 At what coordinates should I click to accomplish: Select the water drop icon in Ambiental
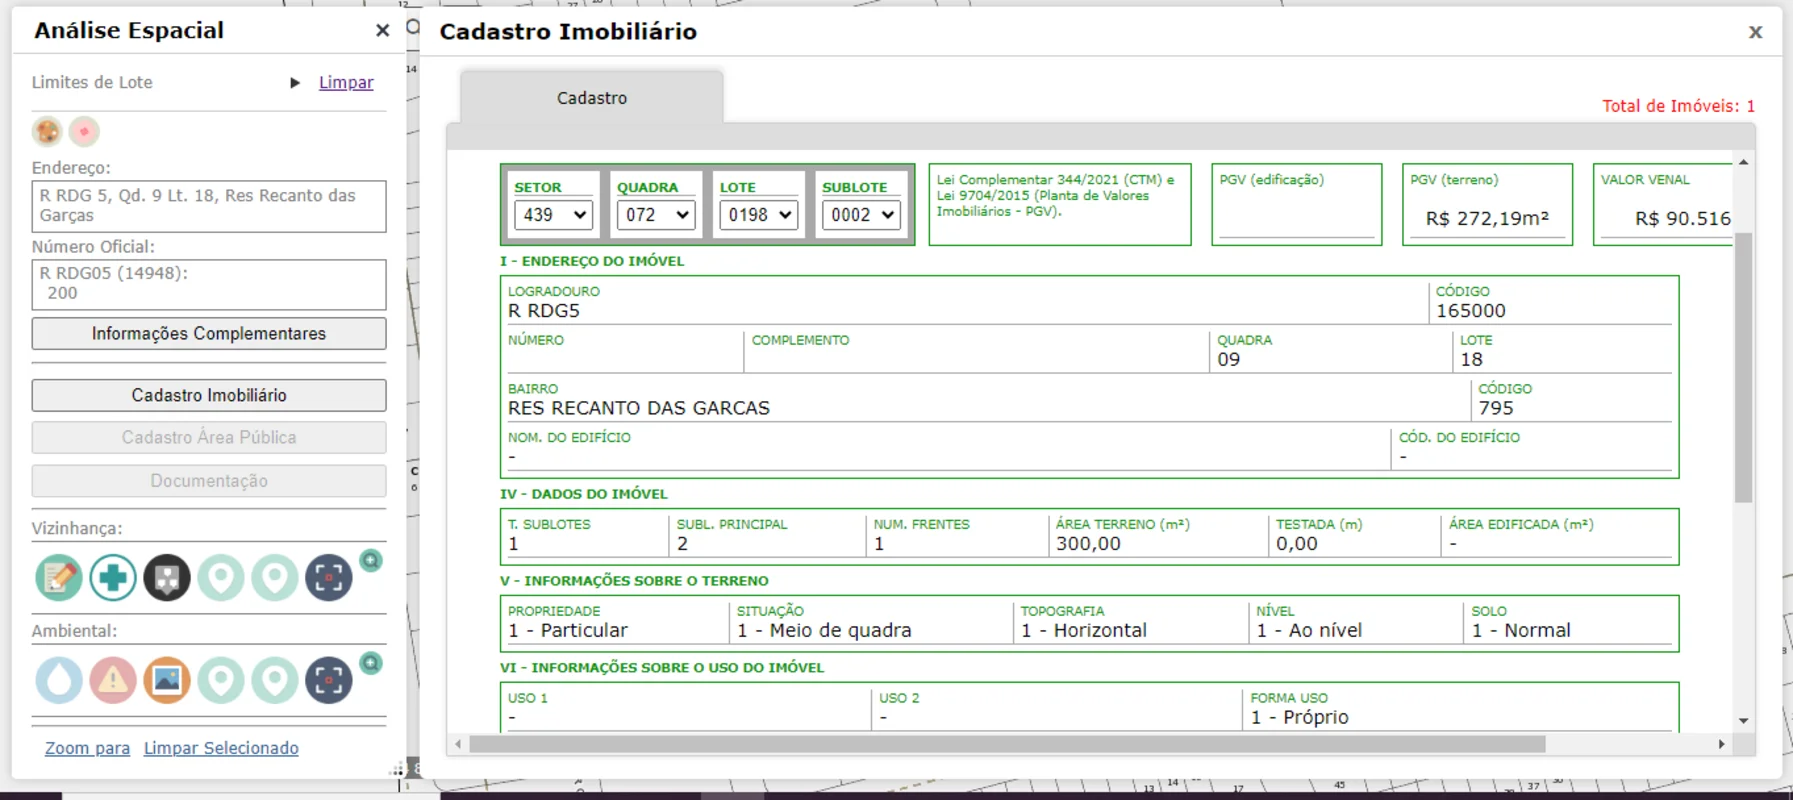pos(59,680)
